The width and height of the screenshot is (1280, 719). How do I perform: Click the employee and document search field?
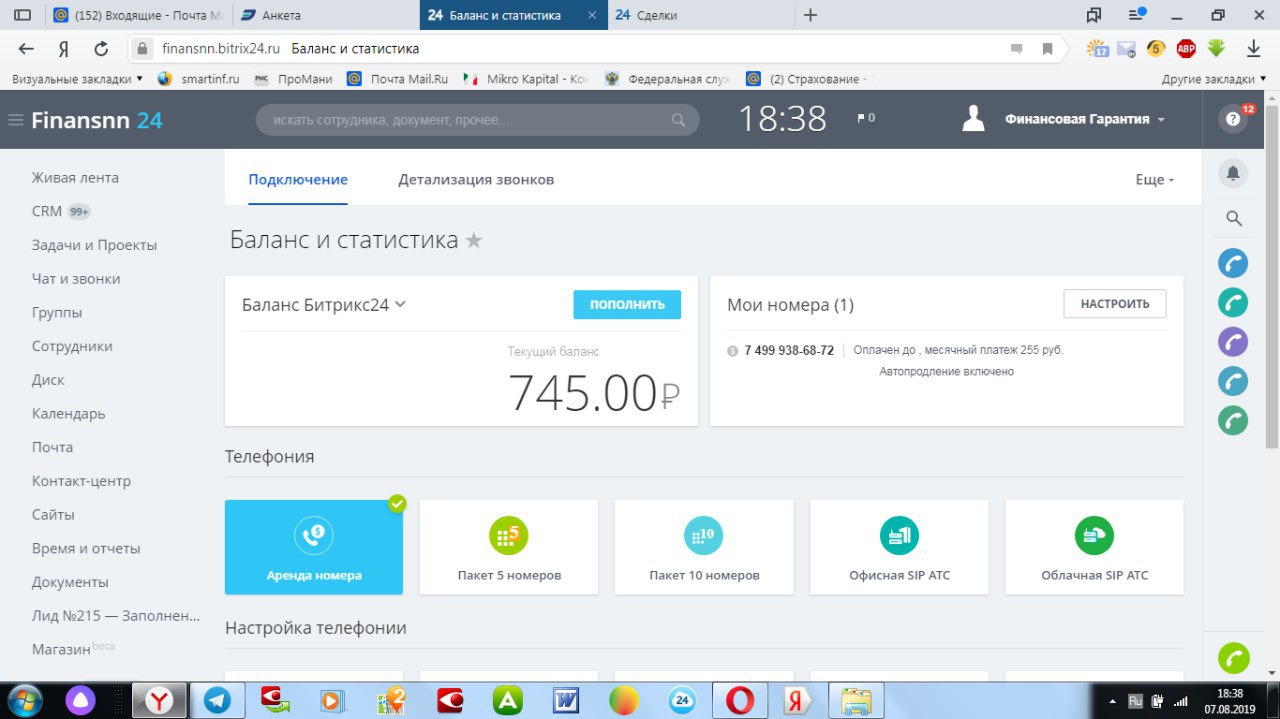click(x=477, y=120)
